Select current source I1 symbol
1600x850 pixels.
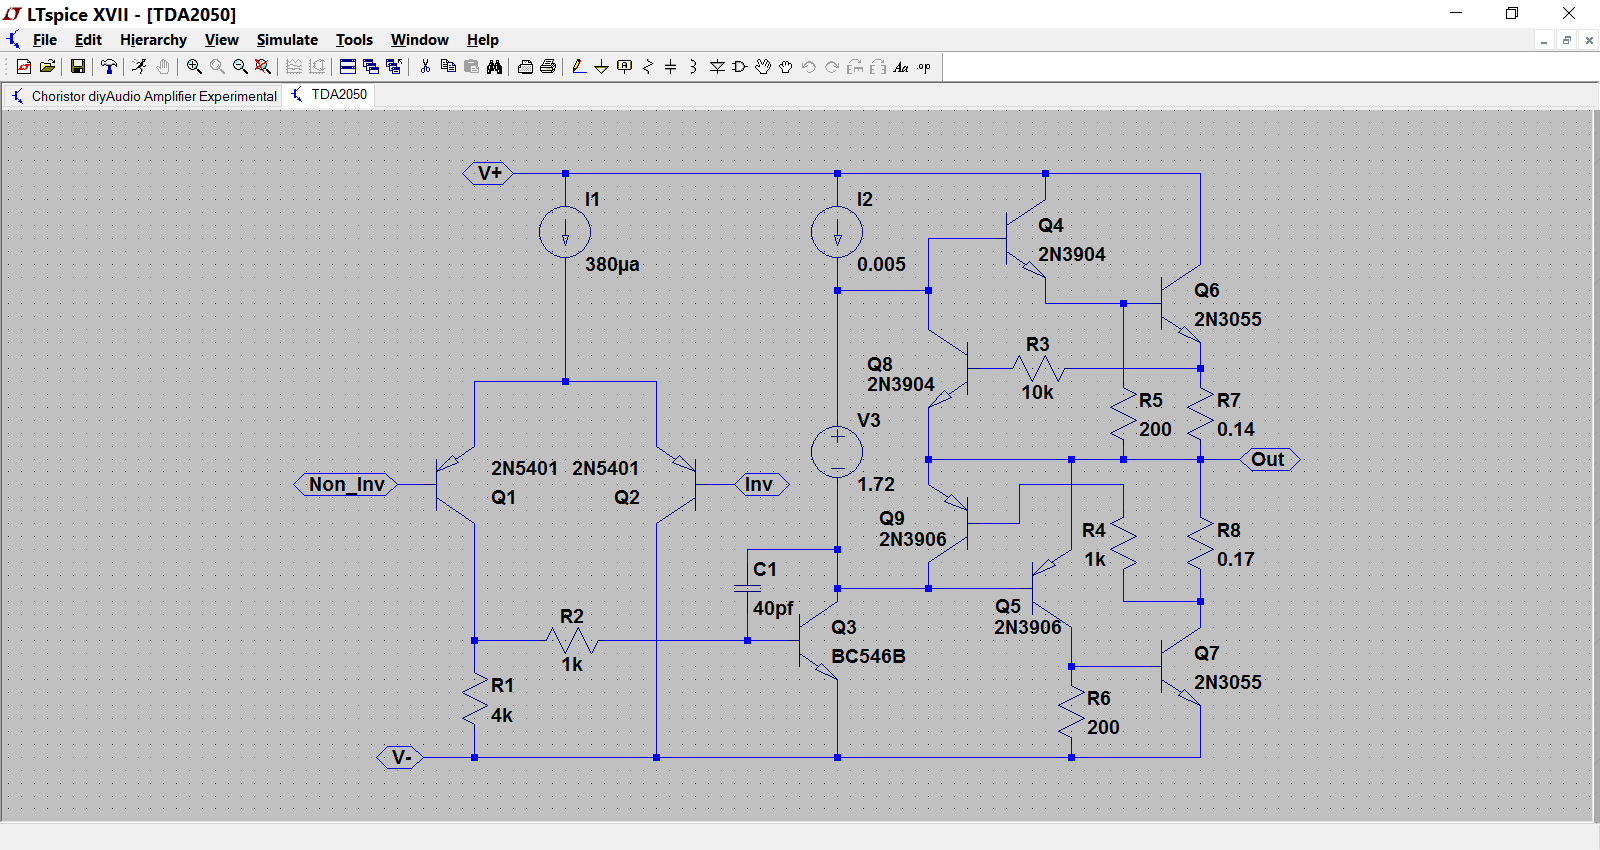pos(565,233)
